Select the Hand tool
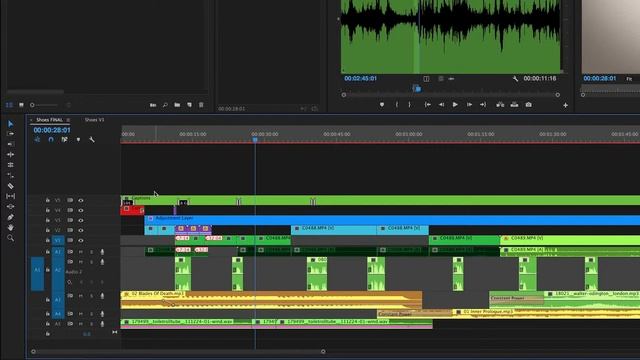 [x=11, y=227]
